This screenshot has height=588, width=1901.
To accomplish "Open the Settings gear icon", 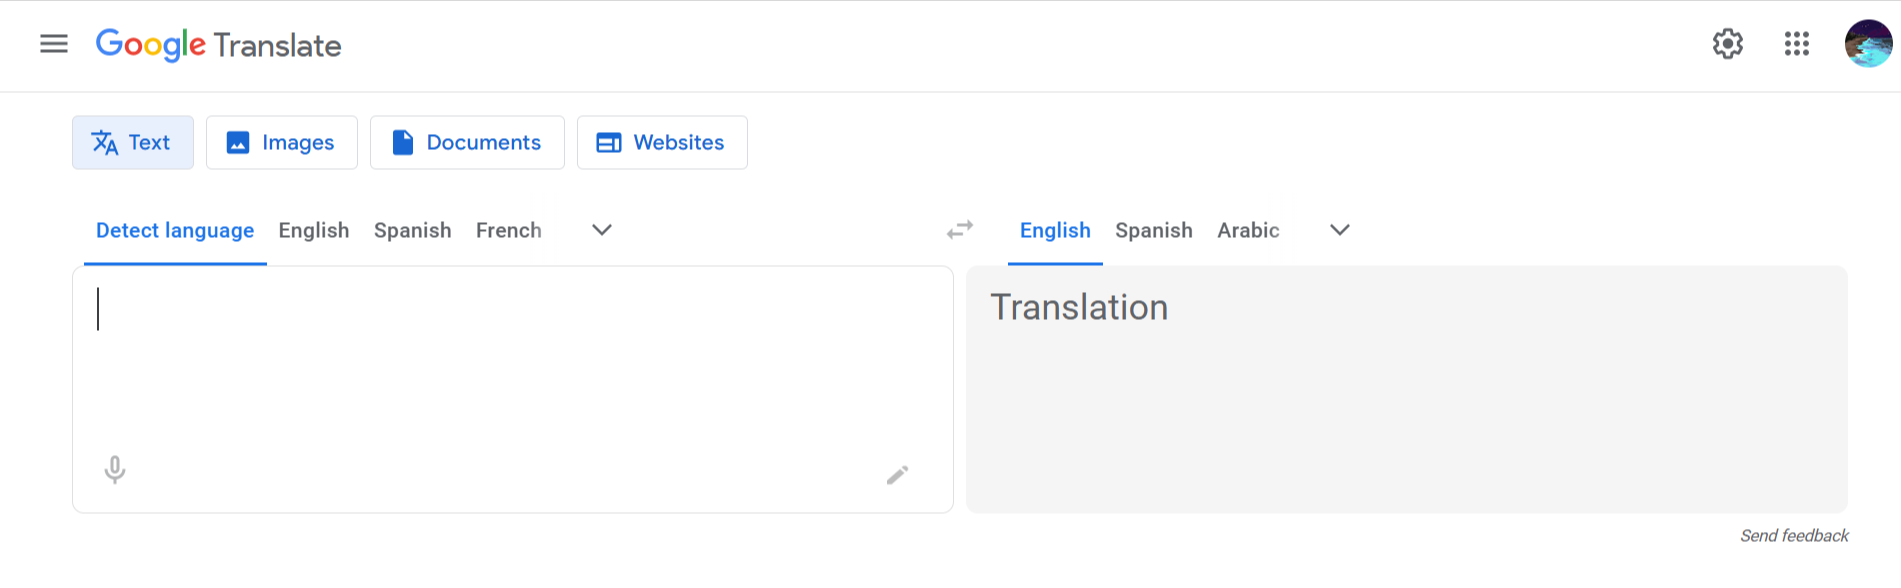I will [1727, 44].
